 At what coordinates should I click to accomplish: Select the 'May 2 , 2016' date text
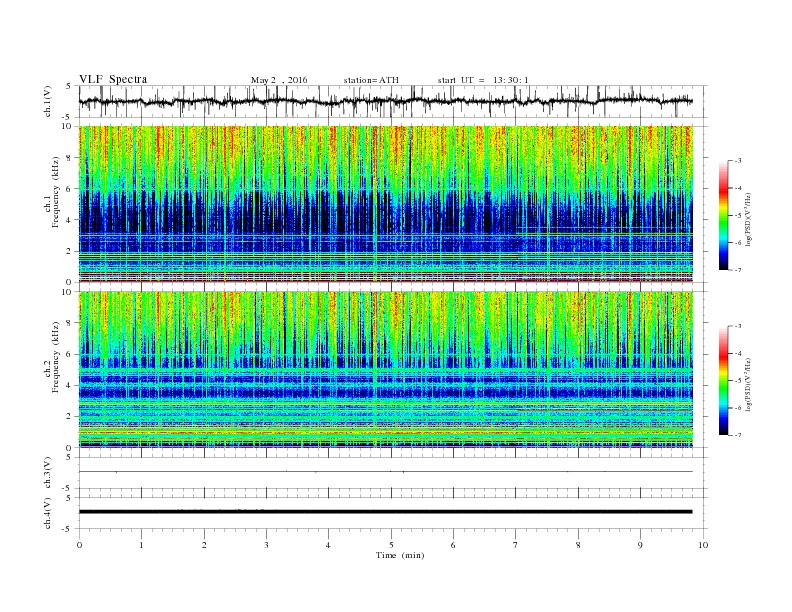point(279,80)
